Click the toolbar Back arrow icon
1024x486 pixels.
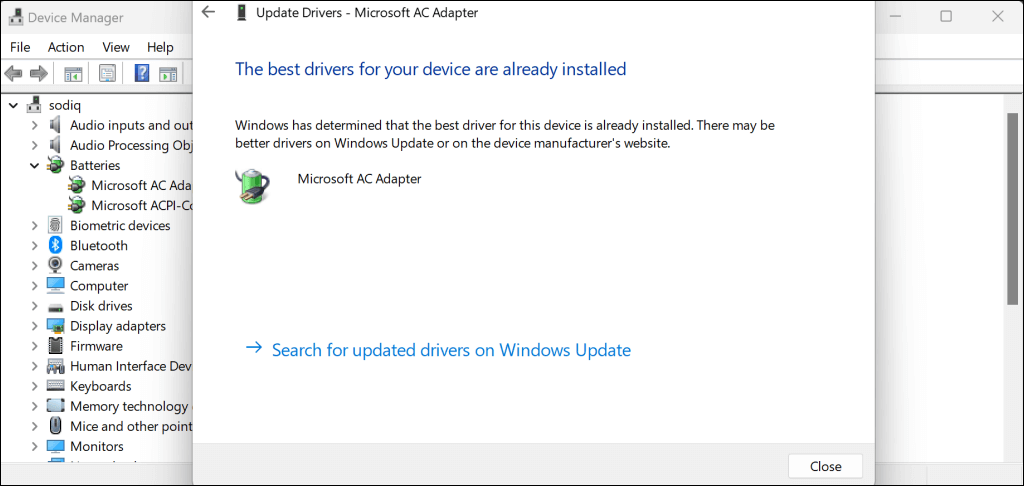pos(14,73)
